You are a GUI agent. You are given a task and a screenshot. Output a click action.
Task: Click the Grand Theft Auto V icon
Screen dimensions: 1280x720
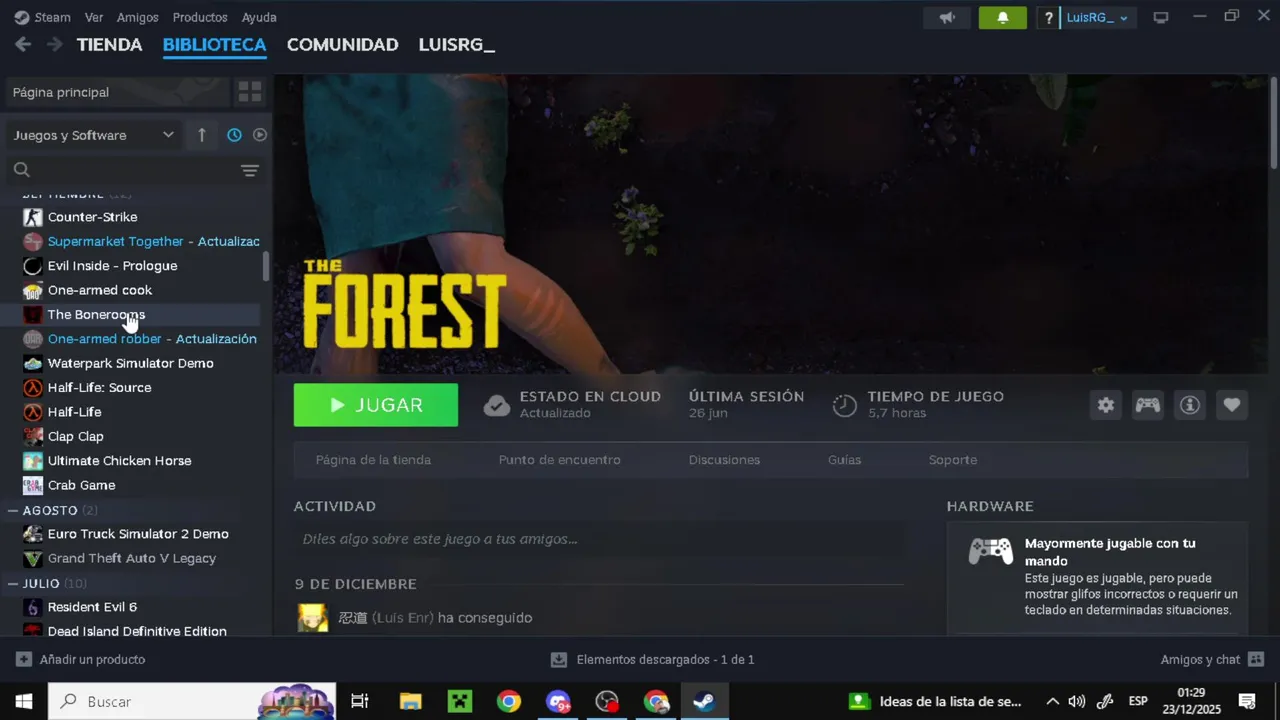(33, 559)
